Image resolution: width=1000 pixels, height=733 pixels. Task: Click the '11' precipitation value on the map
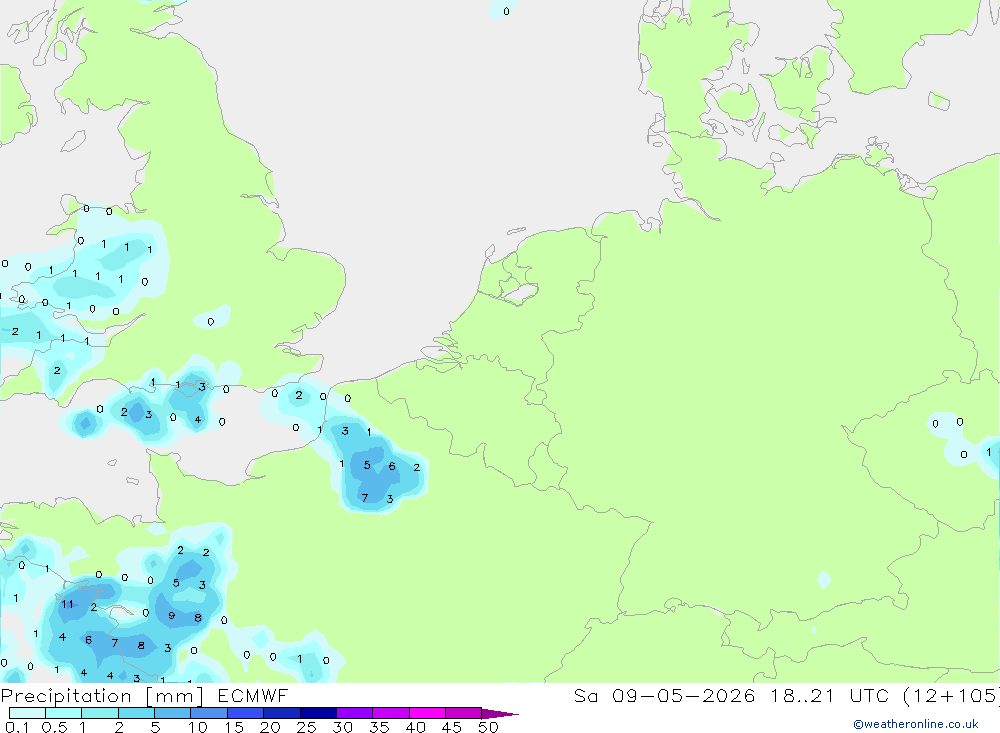pyautogui.click(x=67, y=604)
